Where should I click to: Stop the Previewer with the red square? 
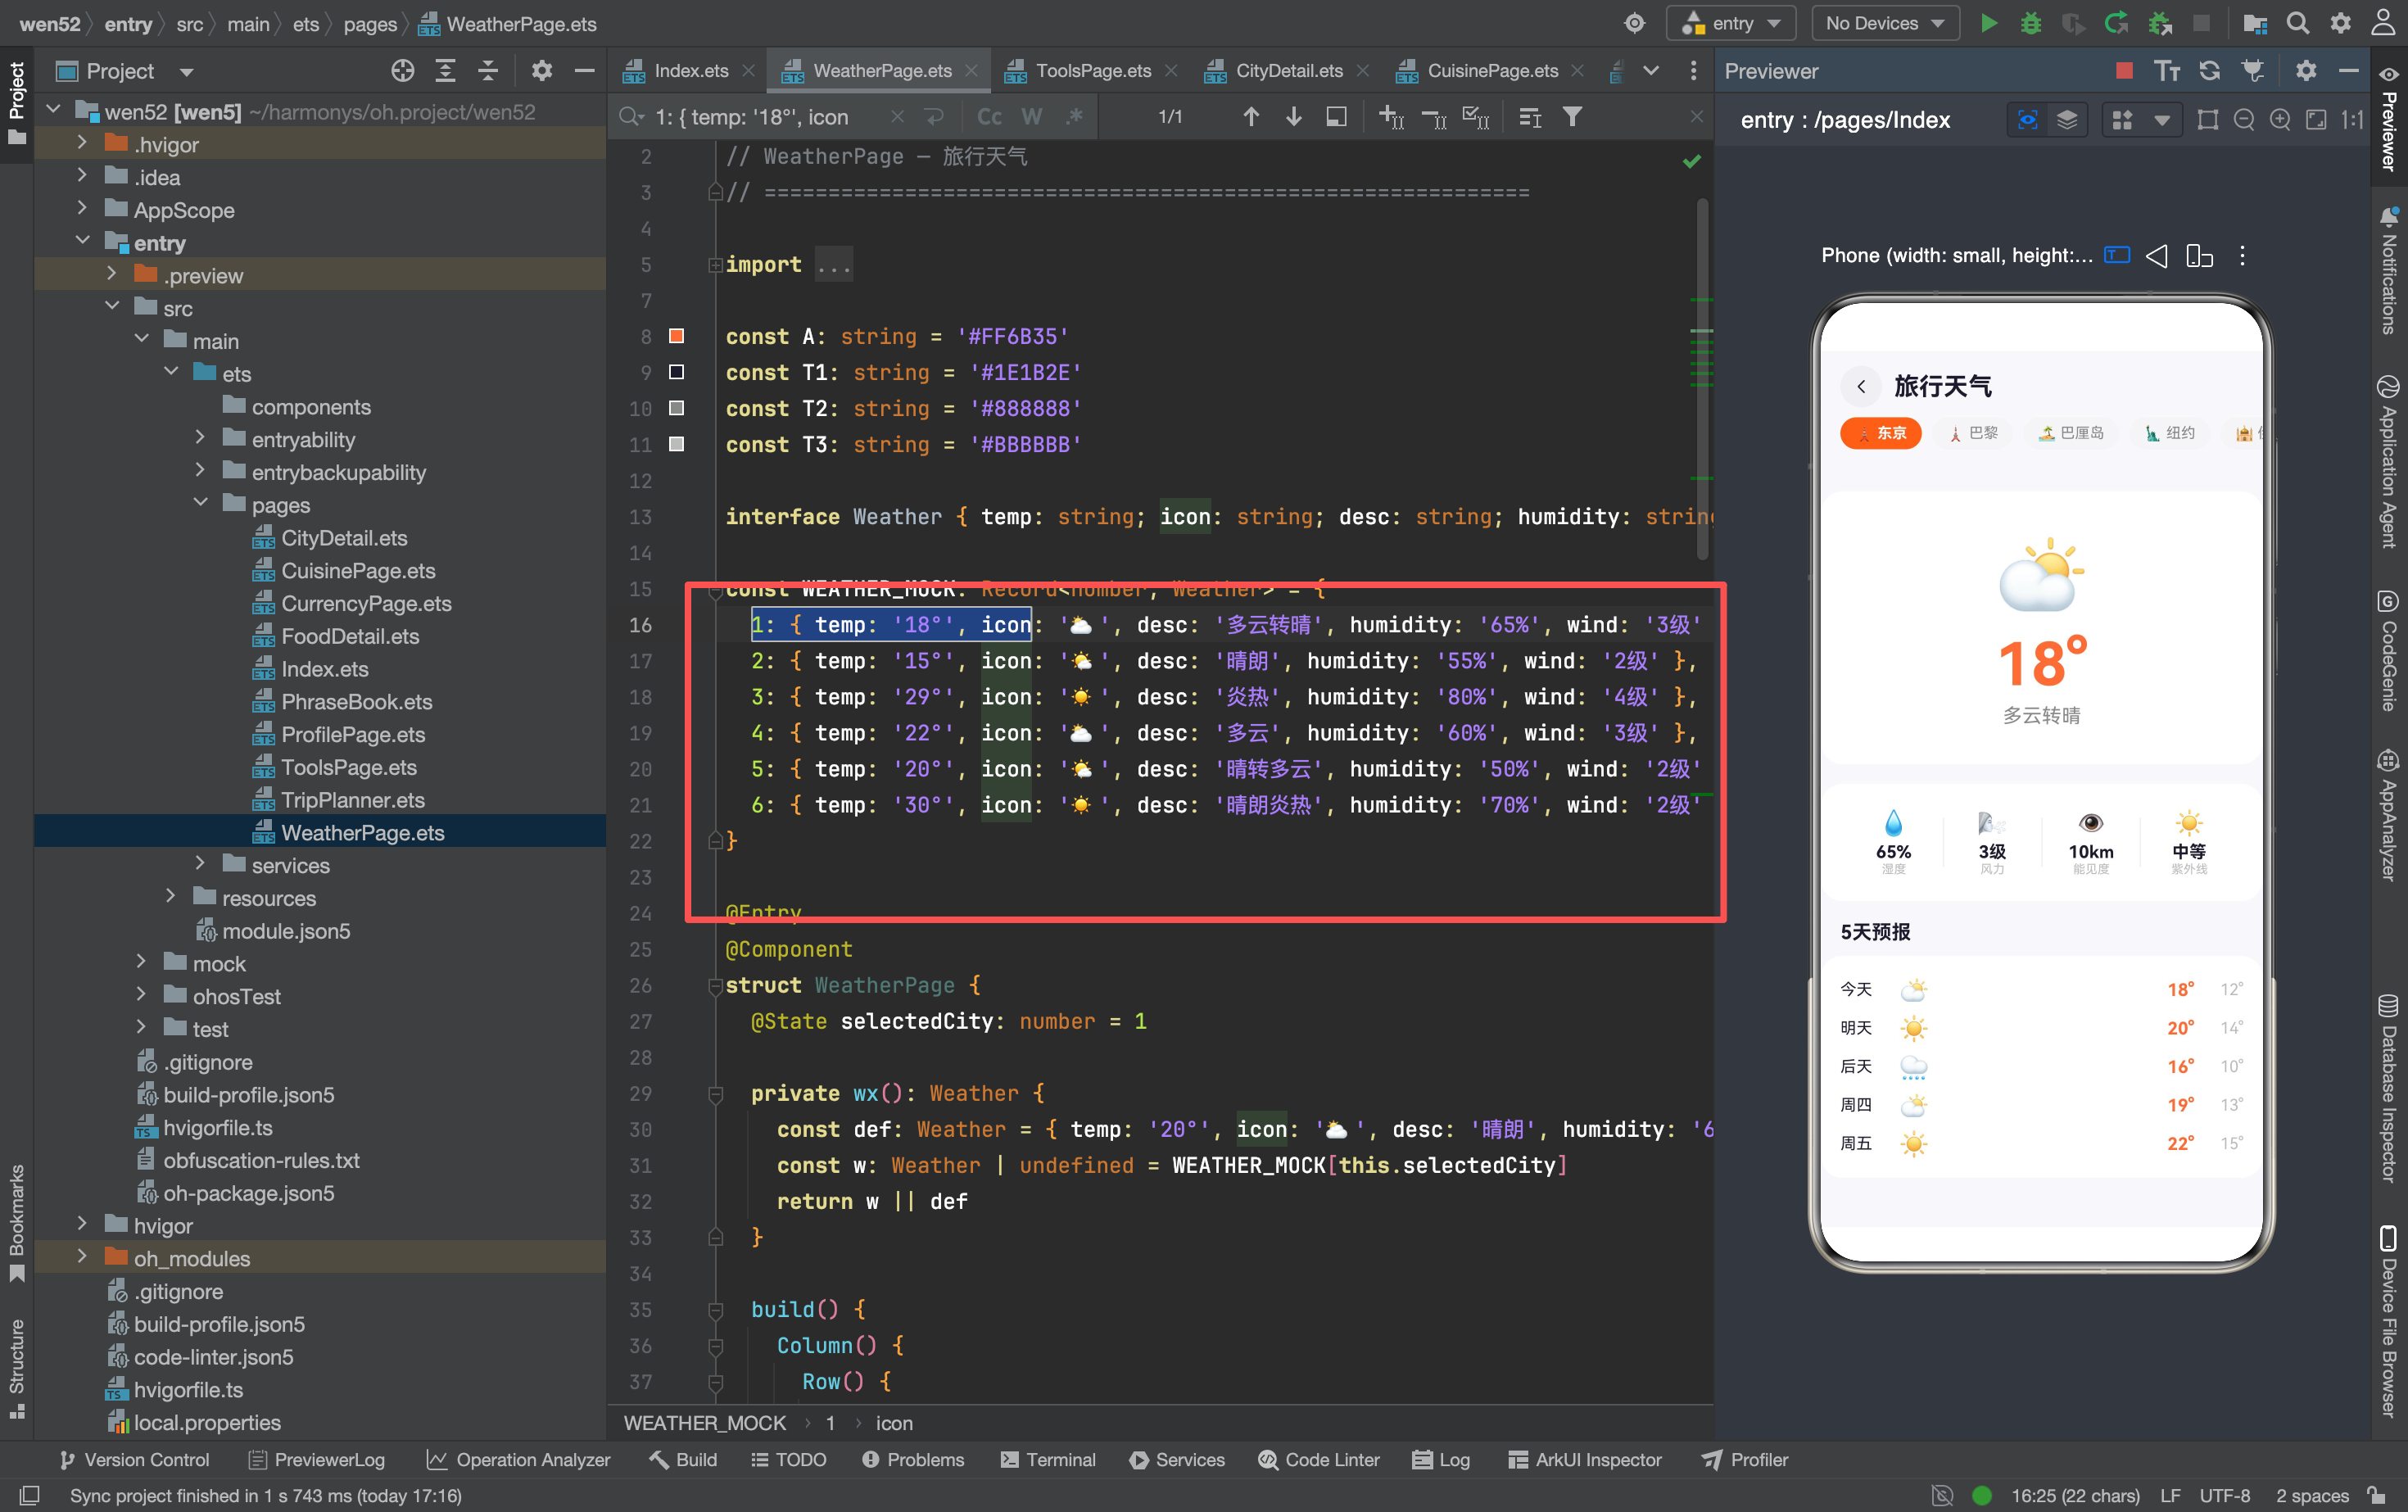[2125, 70]
